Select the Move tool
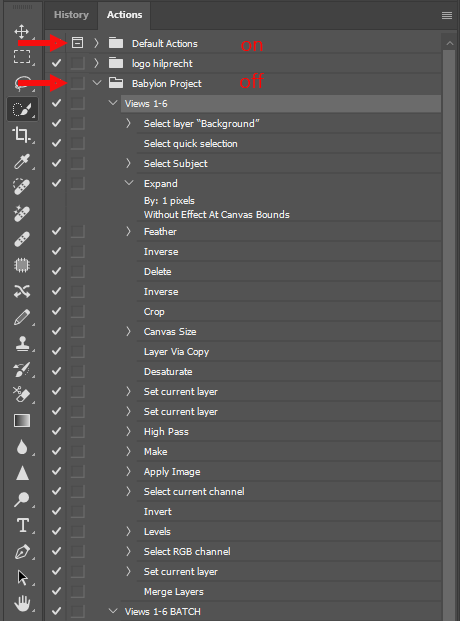Viewport: 460px width, 621px height. click(x=22, y=31)
